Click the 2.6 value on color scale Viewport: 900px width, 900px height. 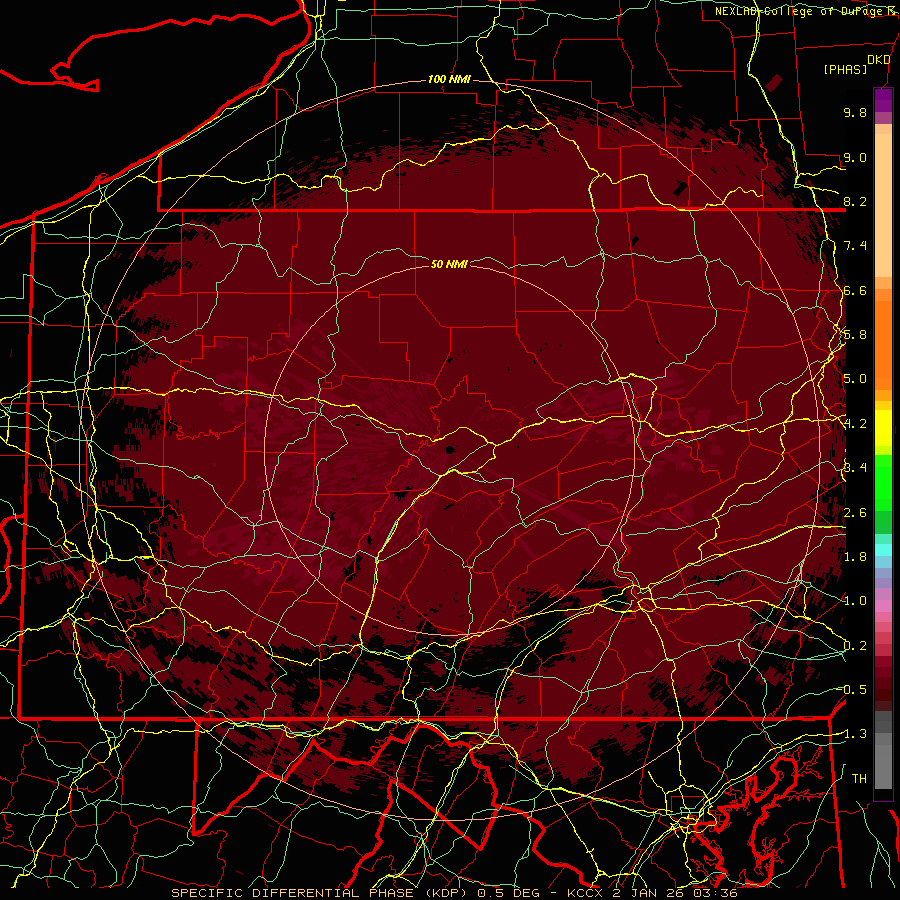855,512
